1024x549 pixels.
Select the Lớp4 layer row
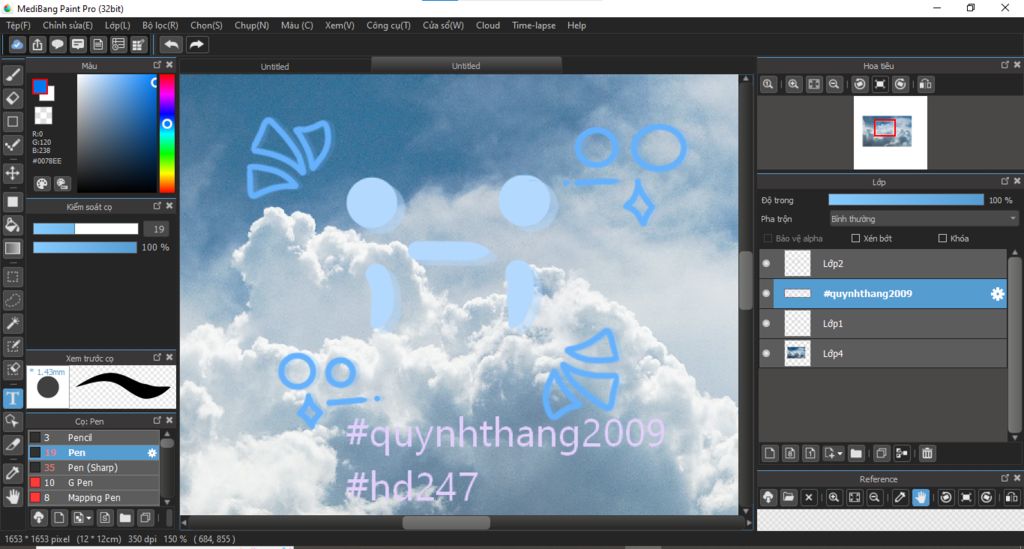tap(883, 353)
